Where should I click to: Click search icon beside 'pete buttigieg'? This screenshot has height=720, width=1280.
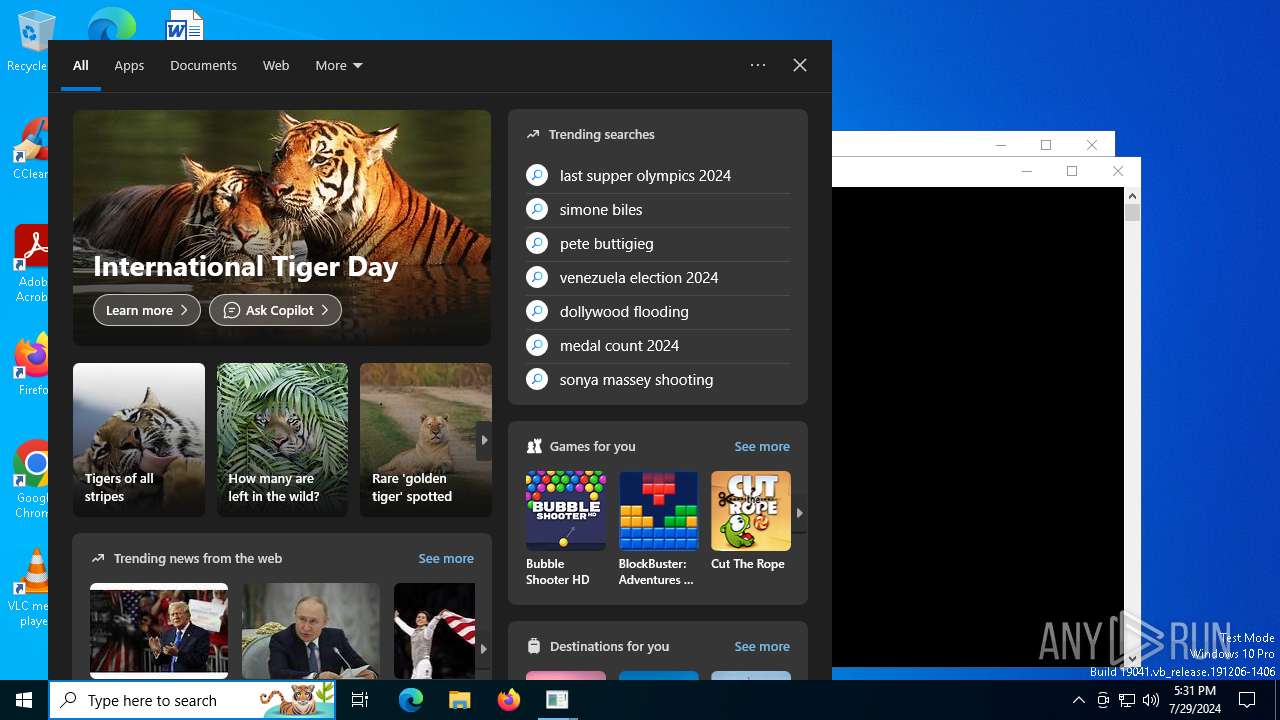(x=537, y=243)
